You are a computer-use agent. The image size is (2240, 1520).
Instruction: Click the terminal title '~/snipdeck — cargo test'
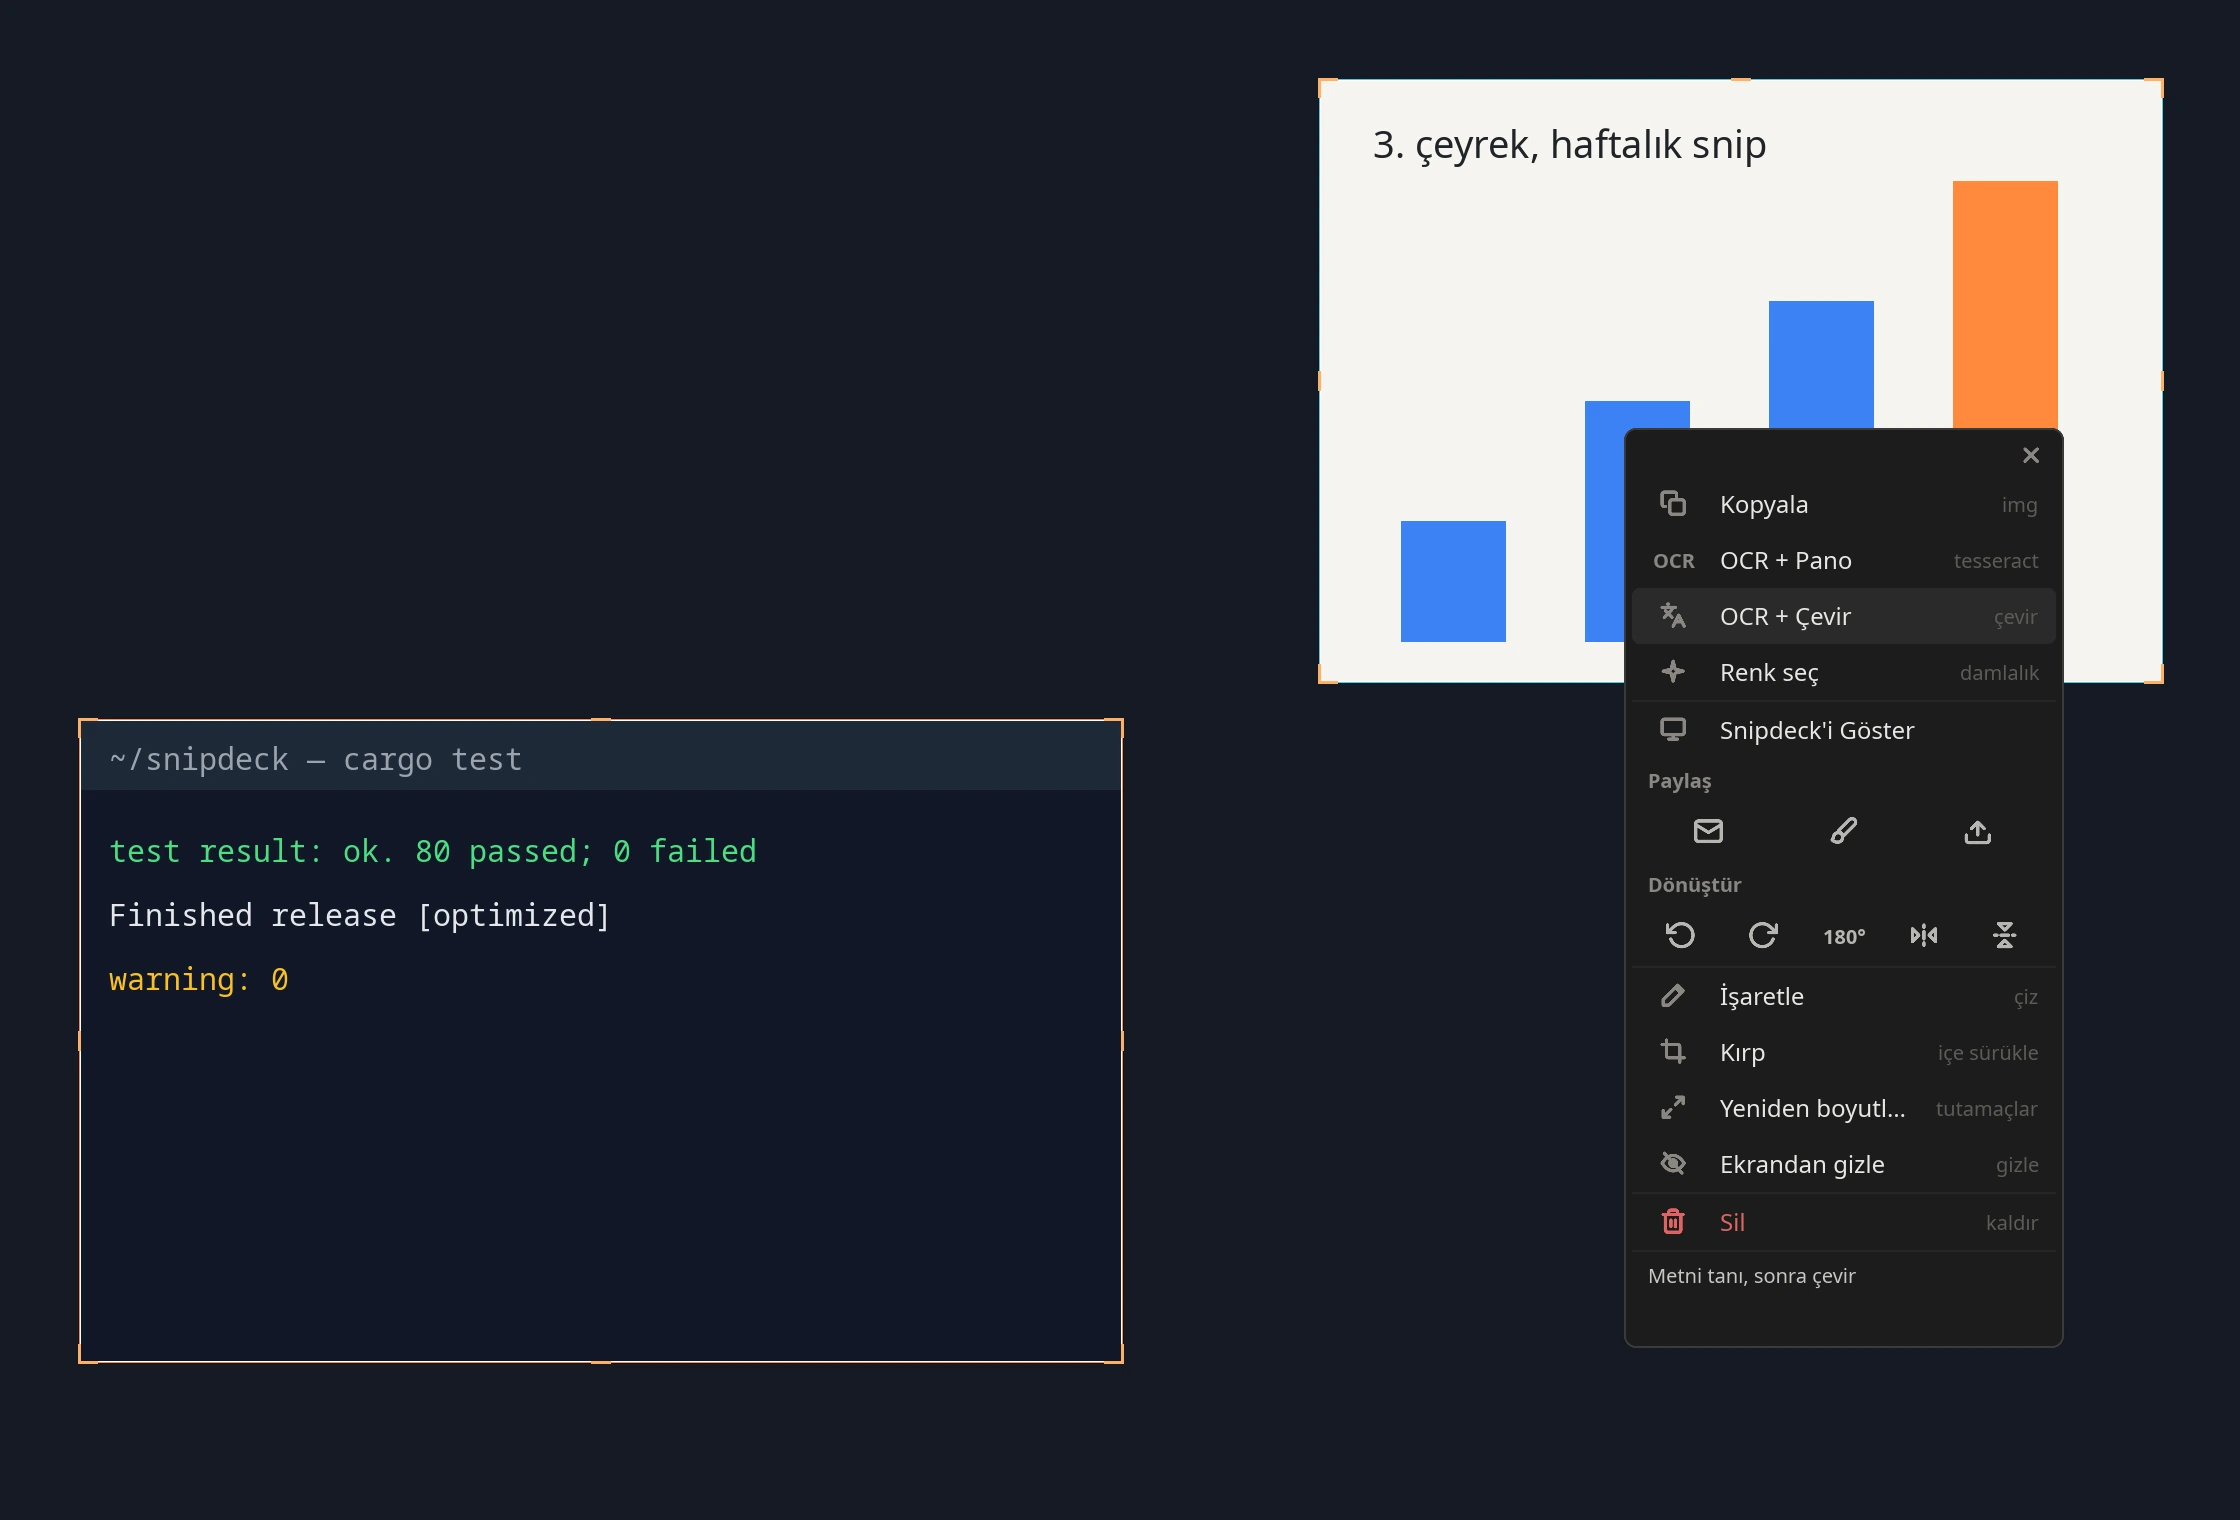pyautogui.click(x=316, y=759)
